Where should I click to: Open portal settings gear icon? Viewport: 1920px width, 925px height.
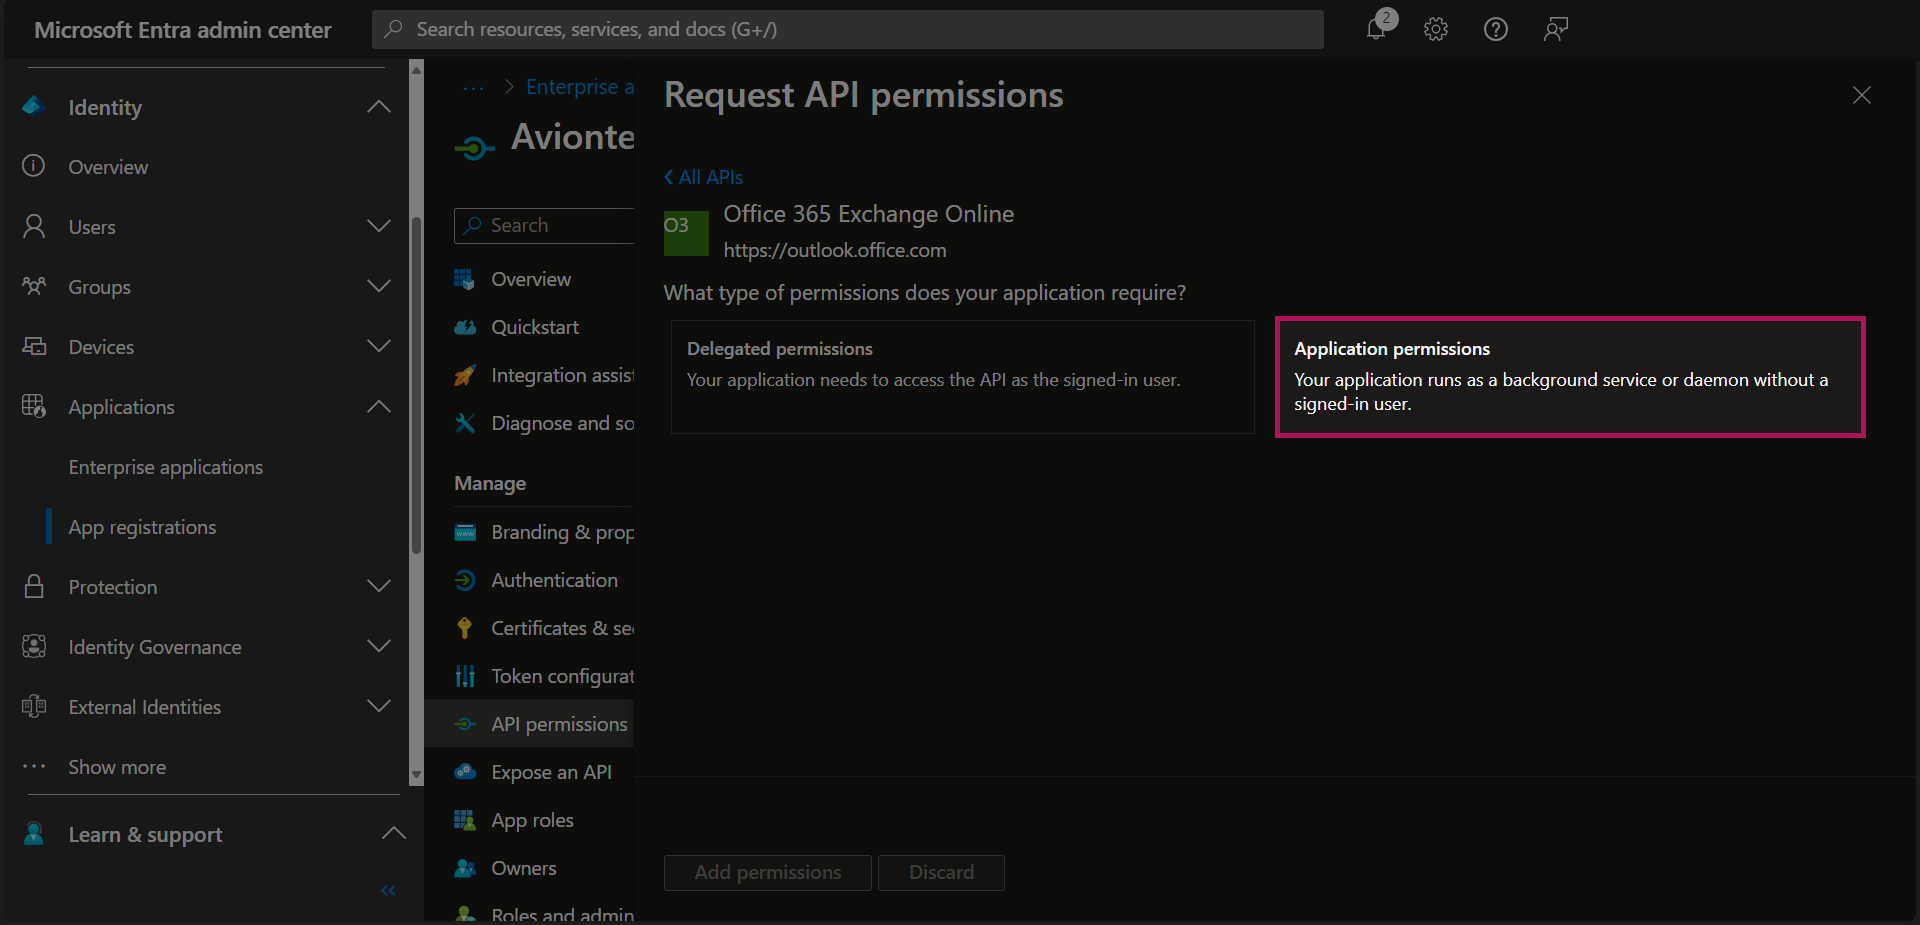point(1436,29)
